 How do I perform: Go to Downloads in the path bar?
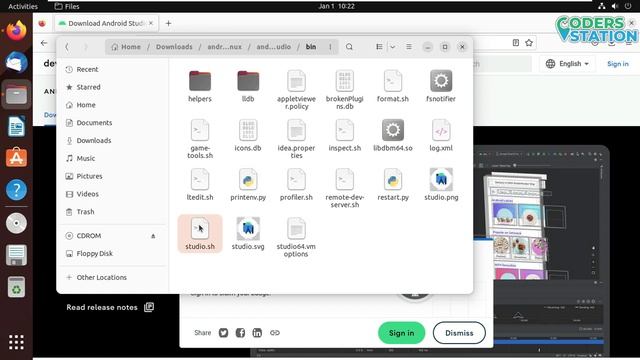click(174, 47)
